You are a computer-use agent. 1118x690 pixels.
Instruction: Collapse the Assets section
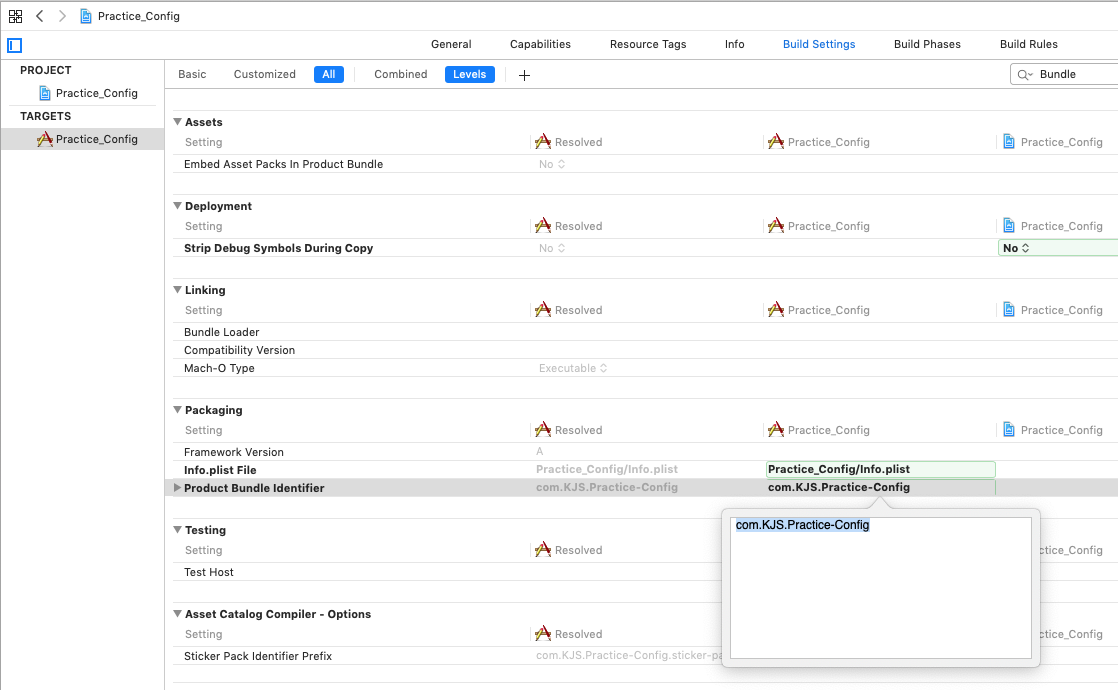pos(178,122)
